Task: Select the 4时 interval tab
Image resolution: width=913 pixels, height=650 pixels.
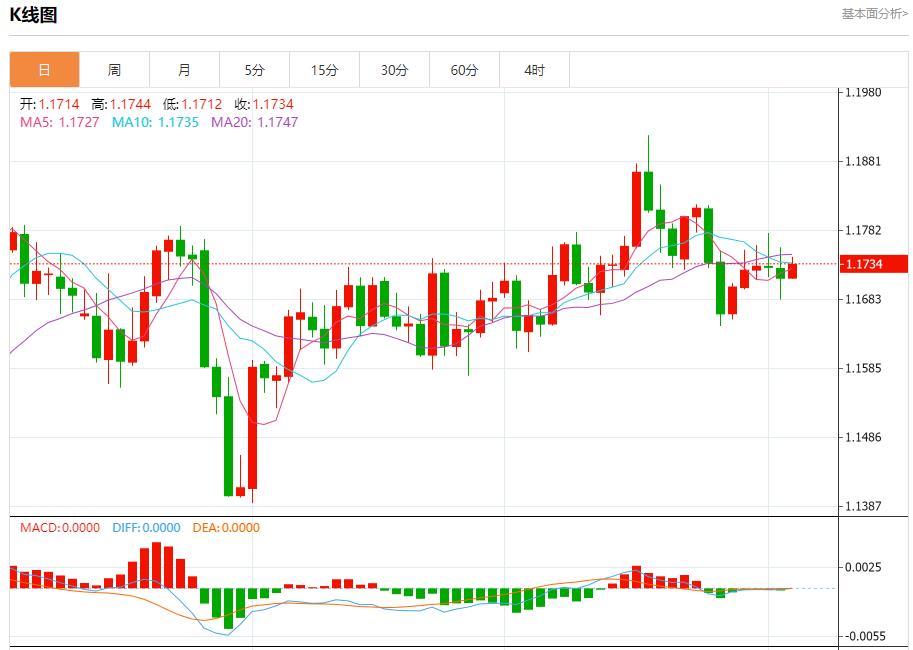Action: point(533,69)
